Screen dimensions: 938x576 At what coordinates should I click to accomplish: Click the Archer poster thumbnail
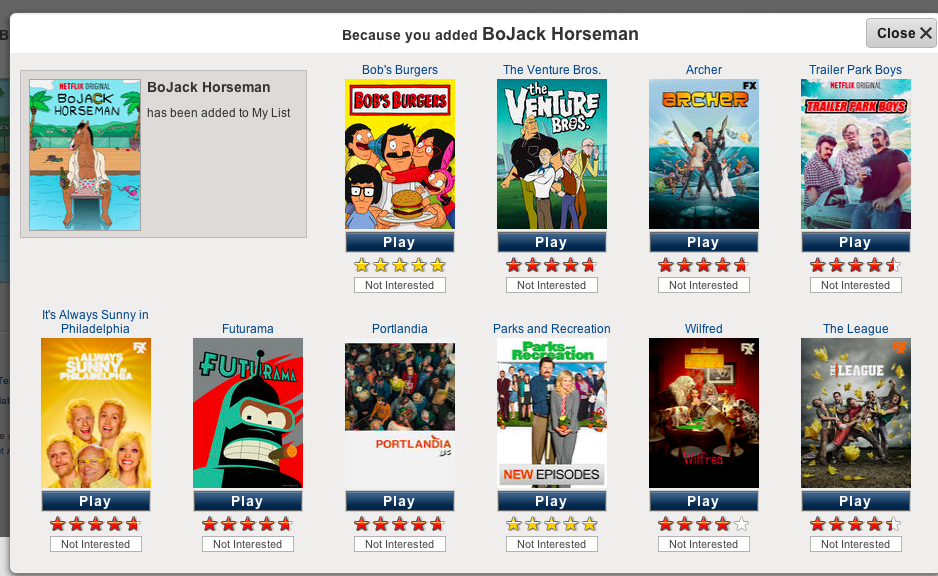click(x=704, y=154)
